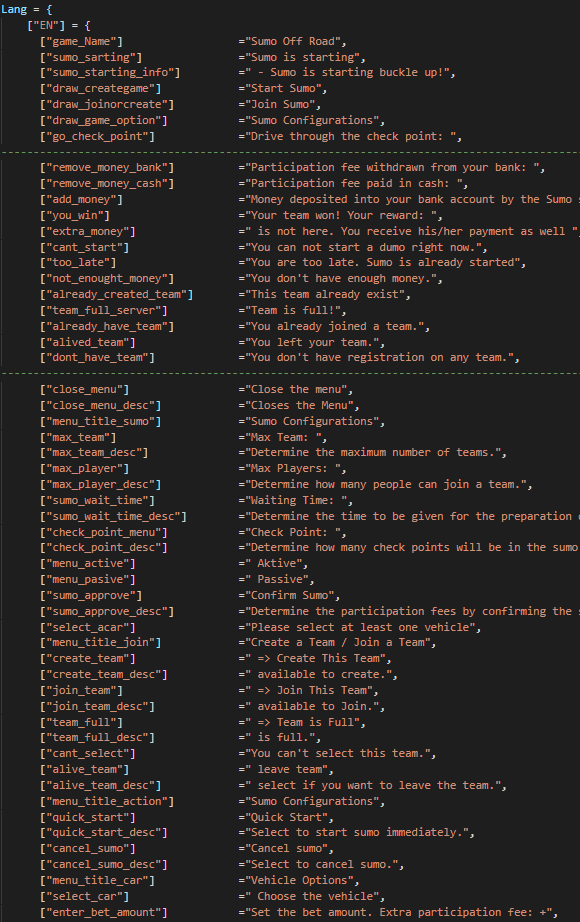Click the game_Name key
Image resolution: width=580 pixels, height=922 pixels.
point(81,41)
